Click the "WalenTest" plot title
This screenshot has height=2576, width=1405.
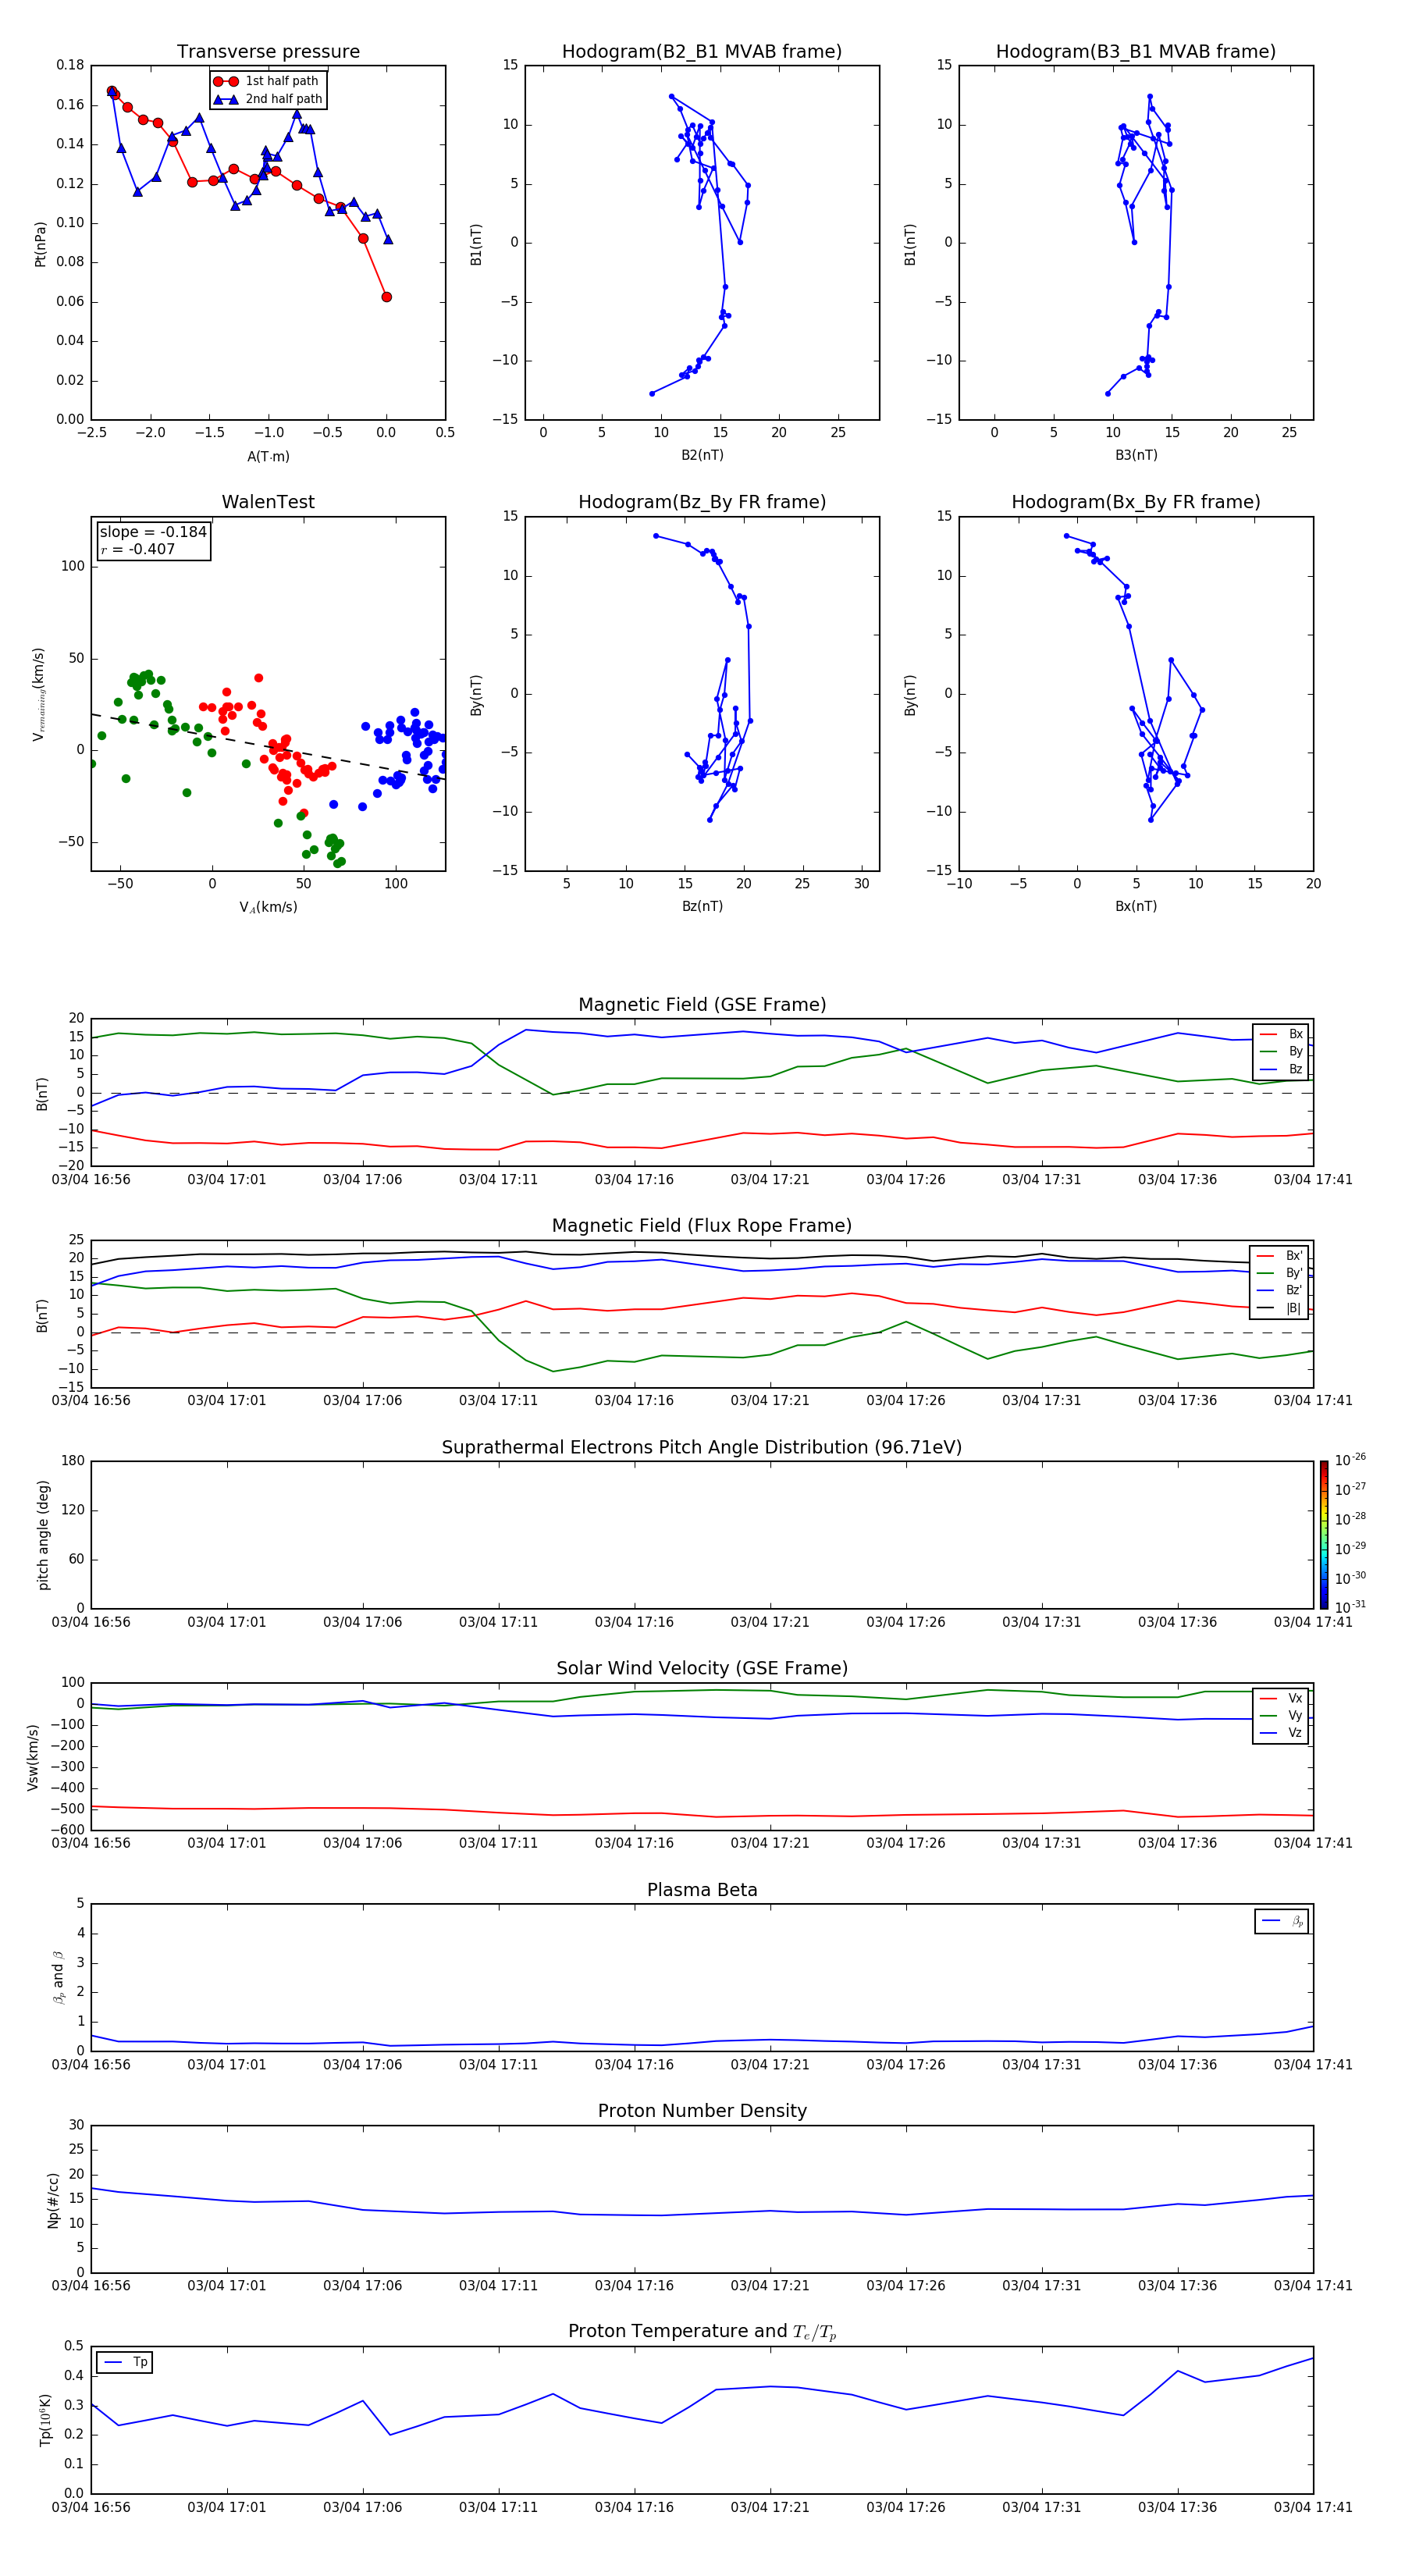268,502
